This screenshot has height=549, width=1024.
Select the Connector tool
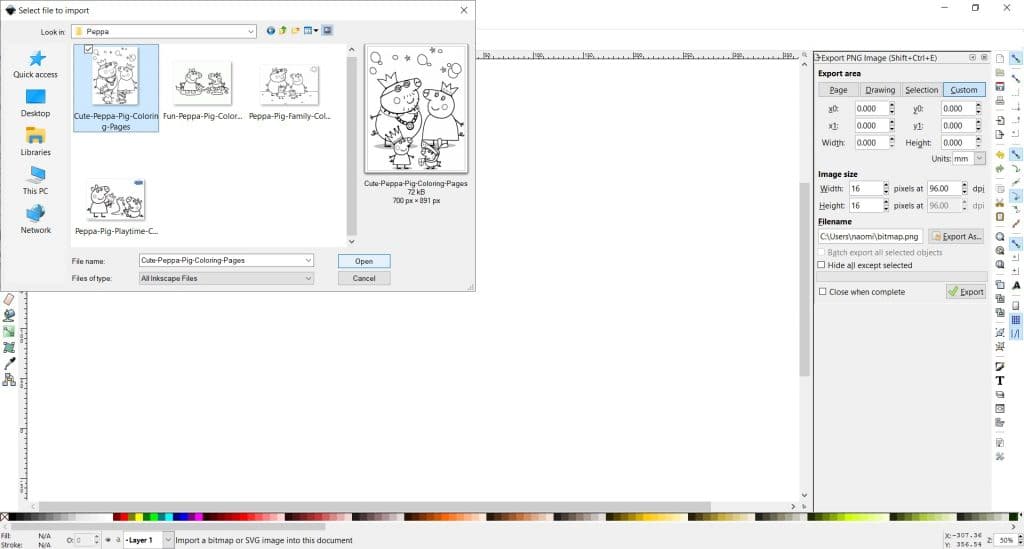(8, 380)
